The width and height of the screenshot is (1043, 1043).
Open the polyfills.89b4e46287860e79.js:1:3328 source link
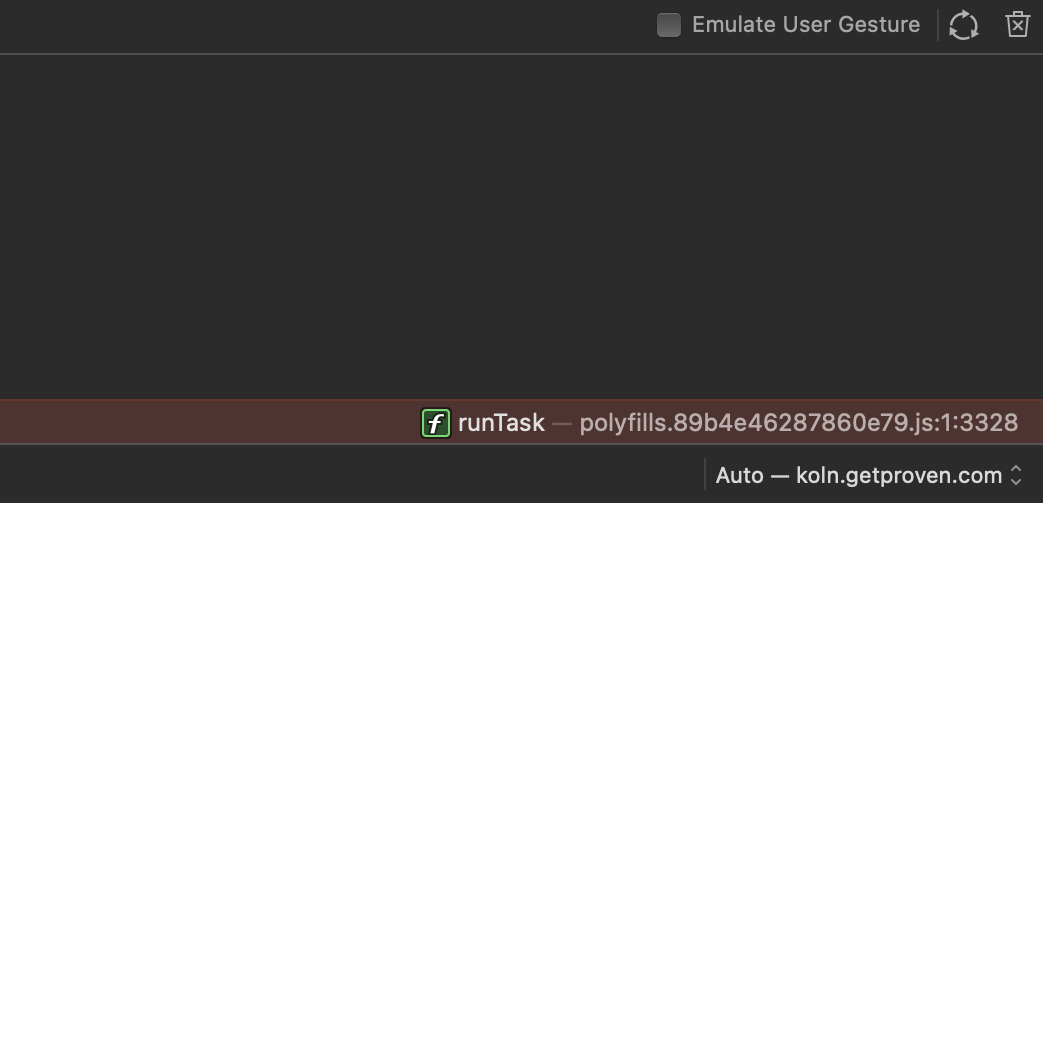[x=798, y=423]
